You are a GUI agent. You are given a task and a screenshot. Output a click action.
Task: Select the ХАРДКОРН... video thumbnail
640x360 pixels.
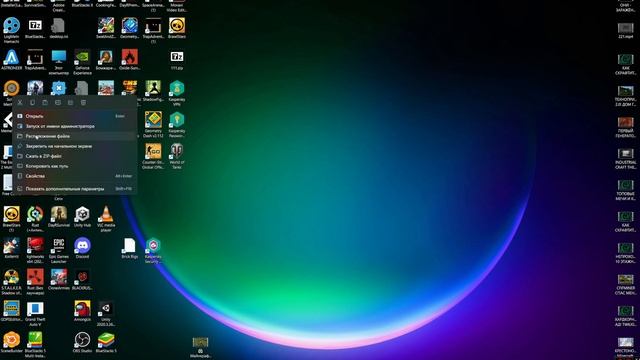pos(625,316)
